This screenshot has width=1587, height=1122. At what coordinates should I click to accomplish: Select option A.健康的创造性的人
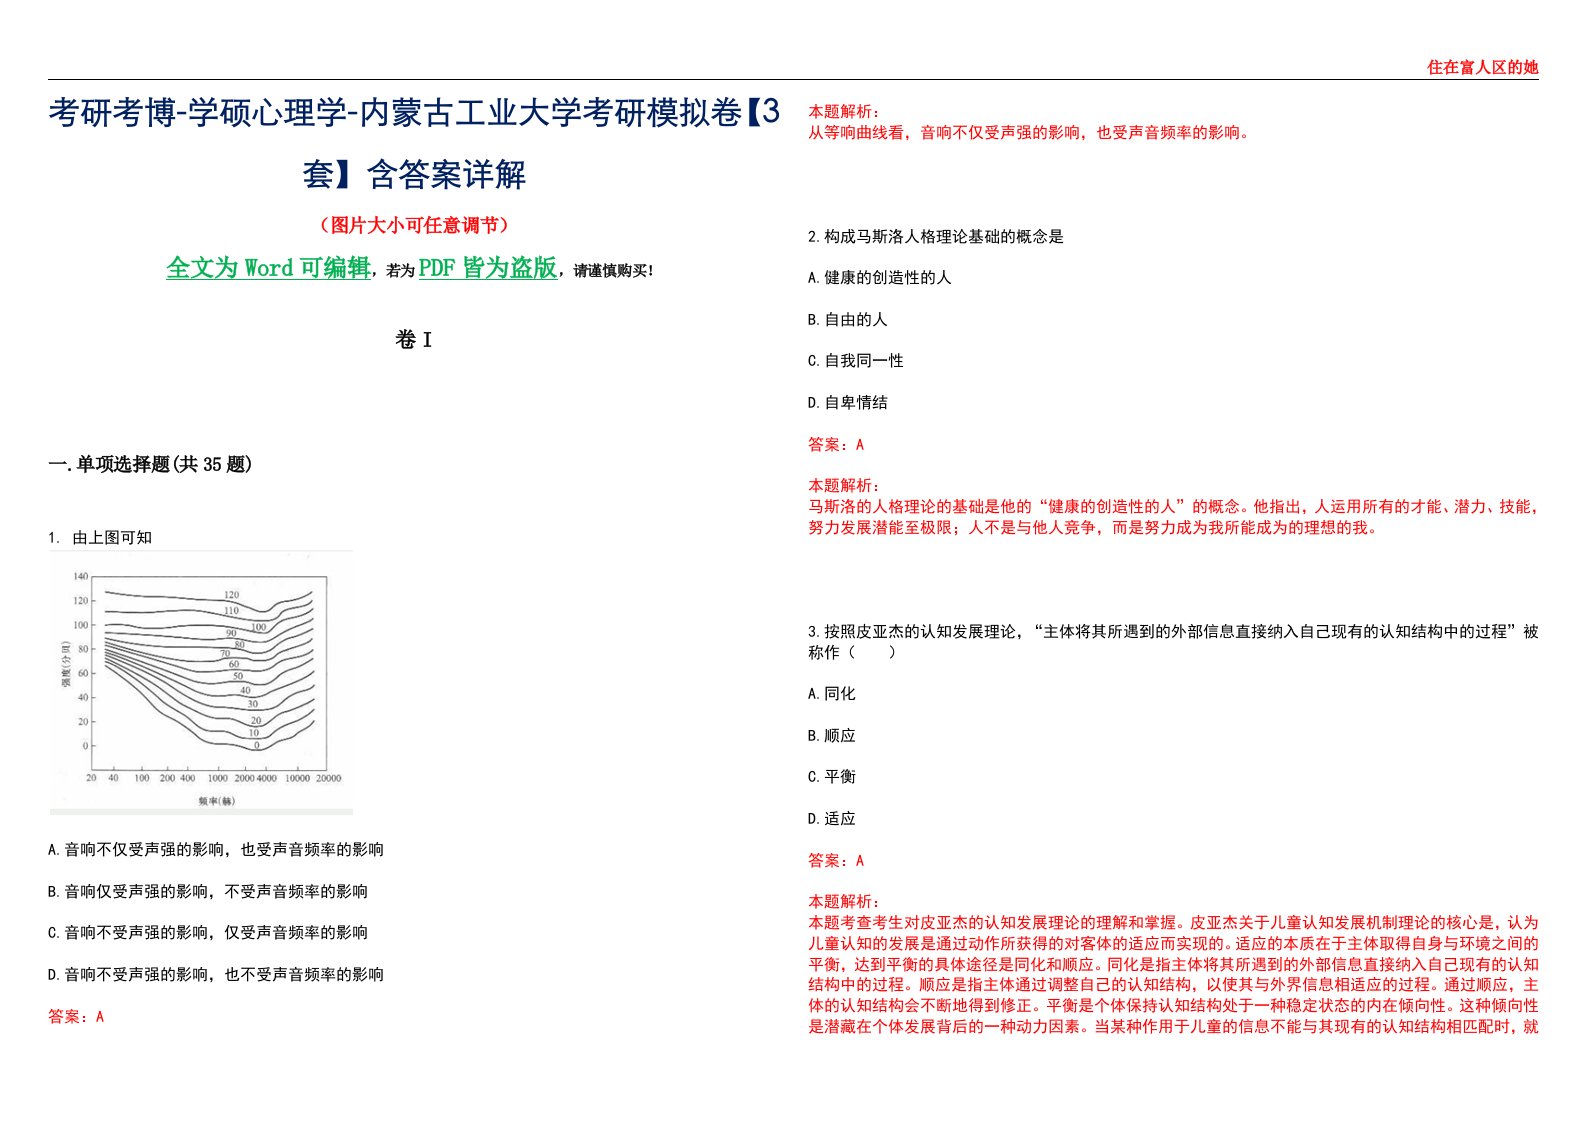click(879, 278)
